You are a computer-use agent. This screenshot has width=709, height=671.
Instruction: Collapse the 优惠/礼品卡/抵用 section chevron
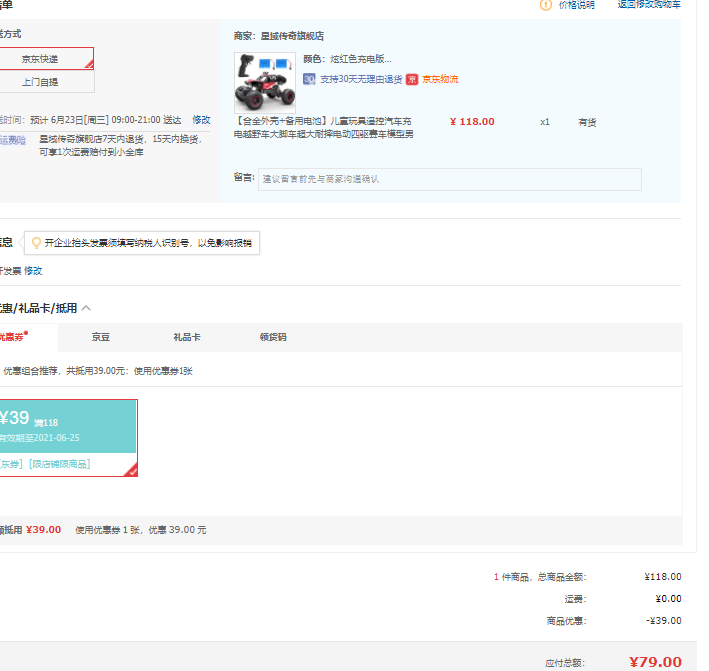tap(86, 308)
